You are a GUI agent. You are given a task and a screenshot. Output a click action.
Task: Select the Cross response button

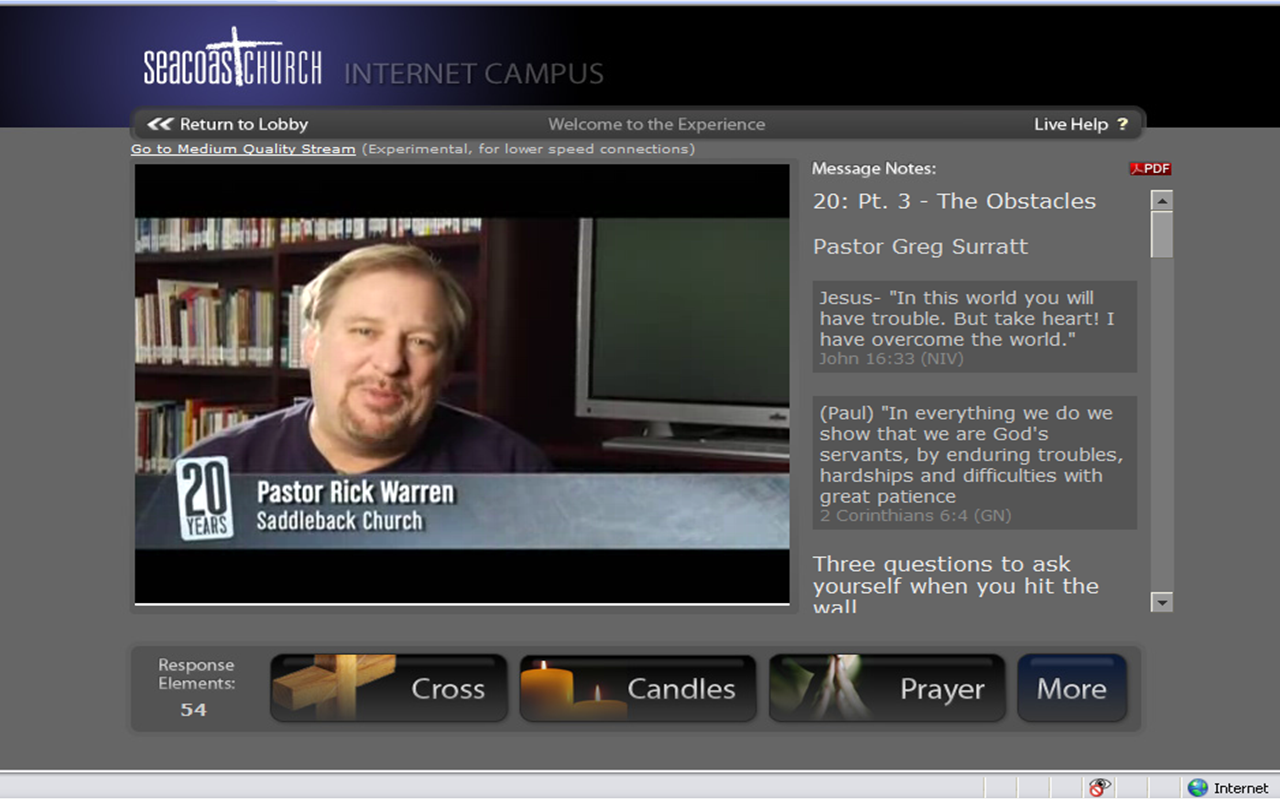pyautogui.click(x=389, y=688)
